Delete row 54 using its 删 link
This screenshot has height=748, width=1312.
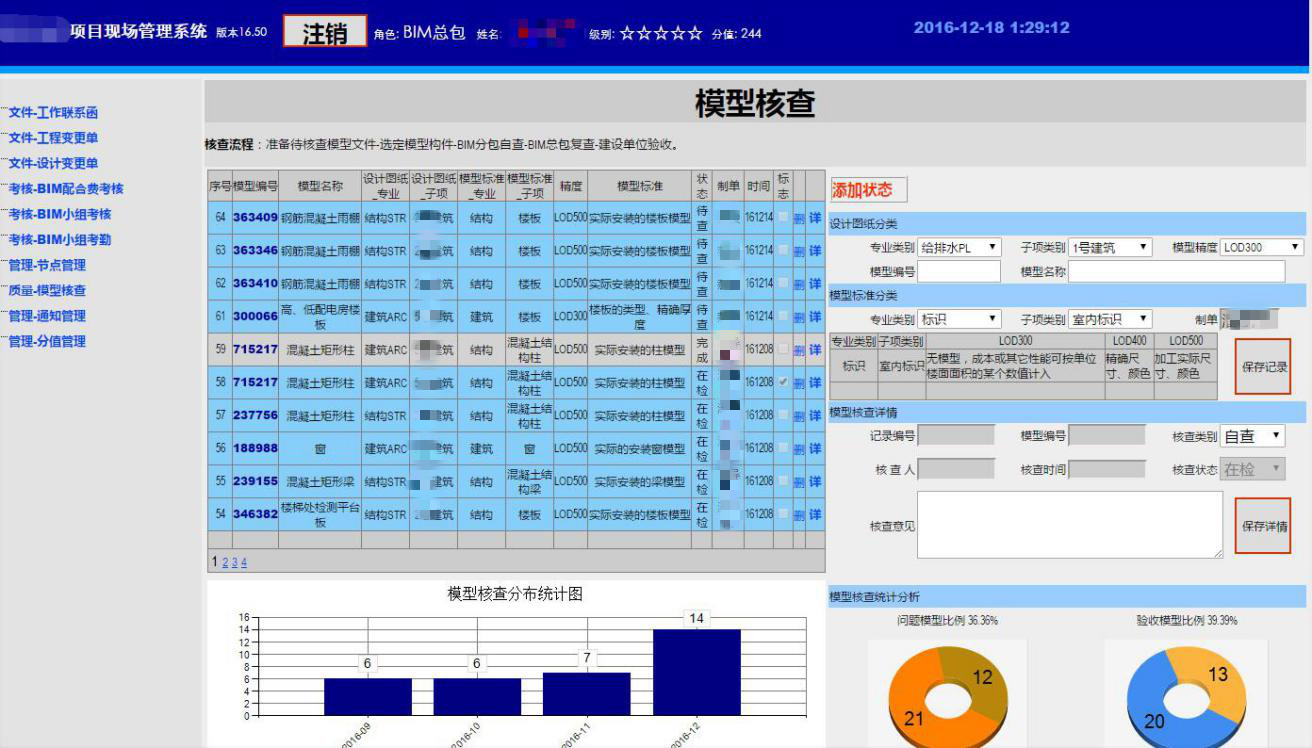pyautogui.click(x=799, y=515)
